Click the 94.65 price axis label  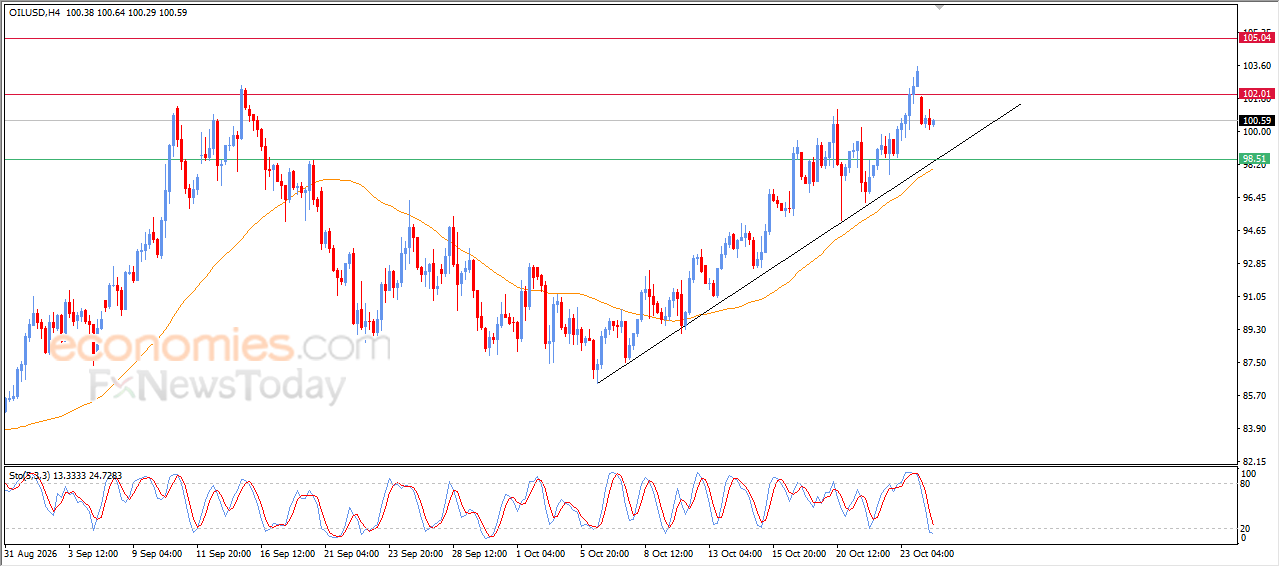pyautogui.click(x=1254, y=231)
